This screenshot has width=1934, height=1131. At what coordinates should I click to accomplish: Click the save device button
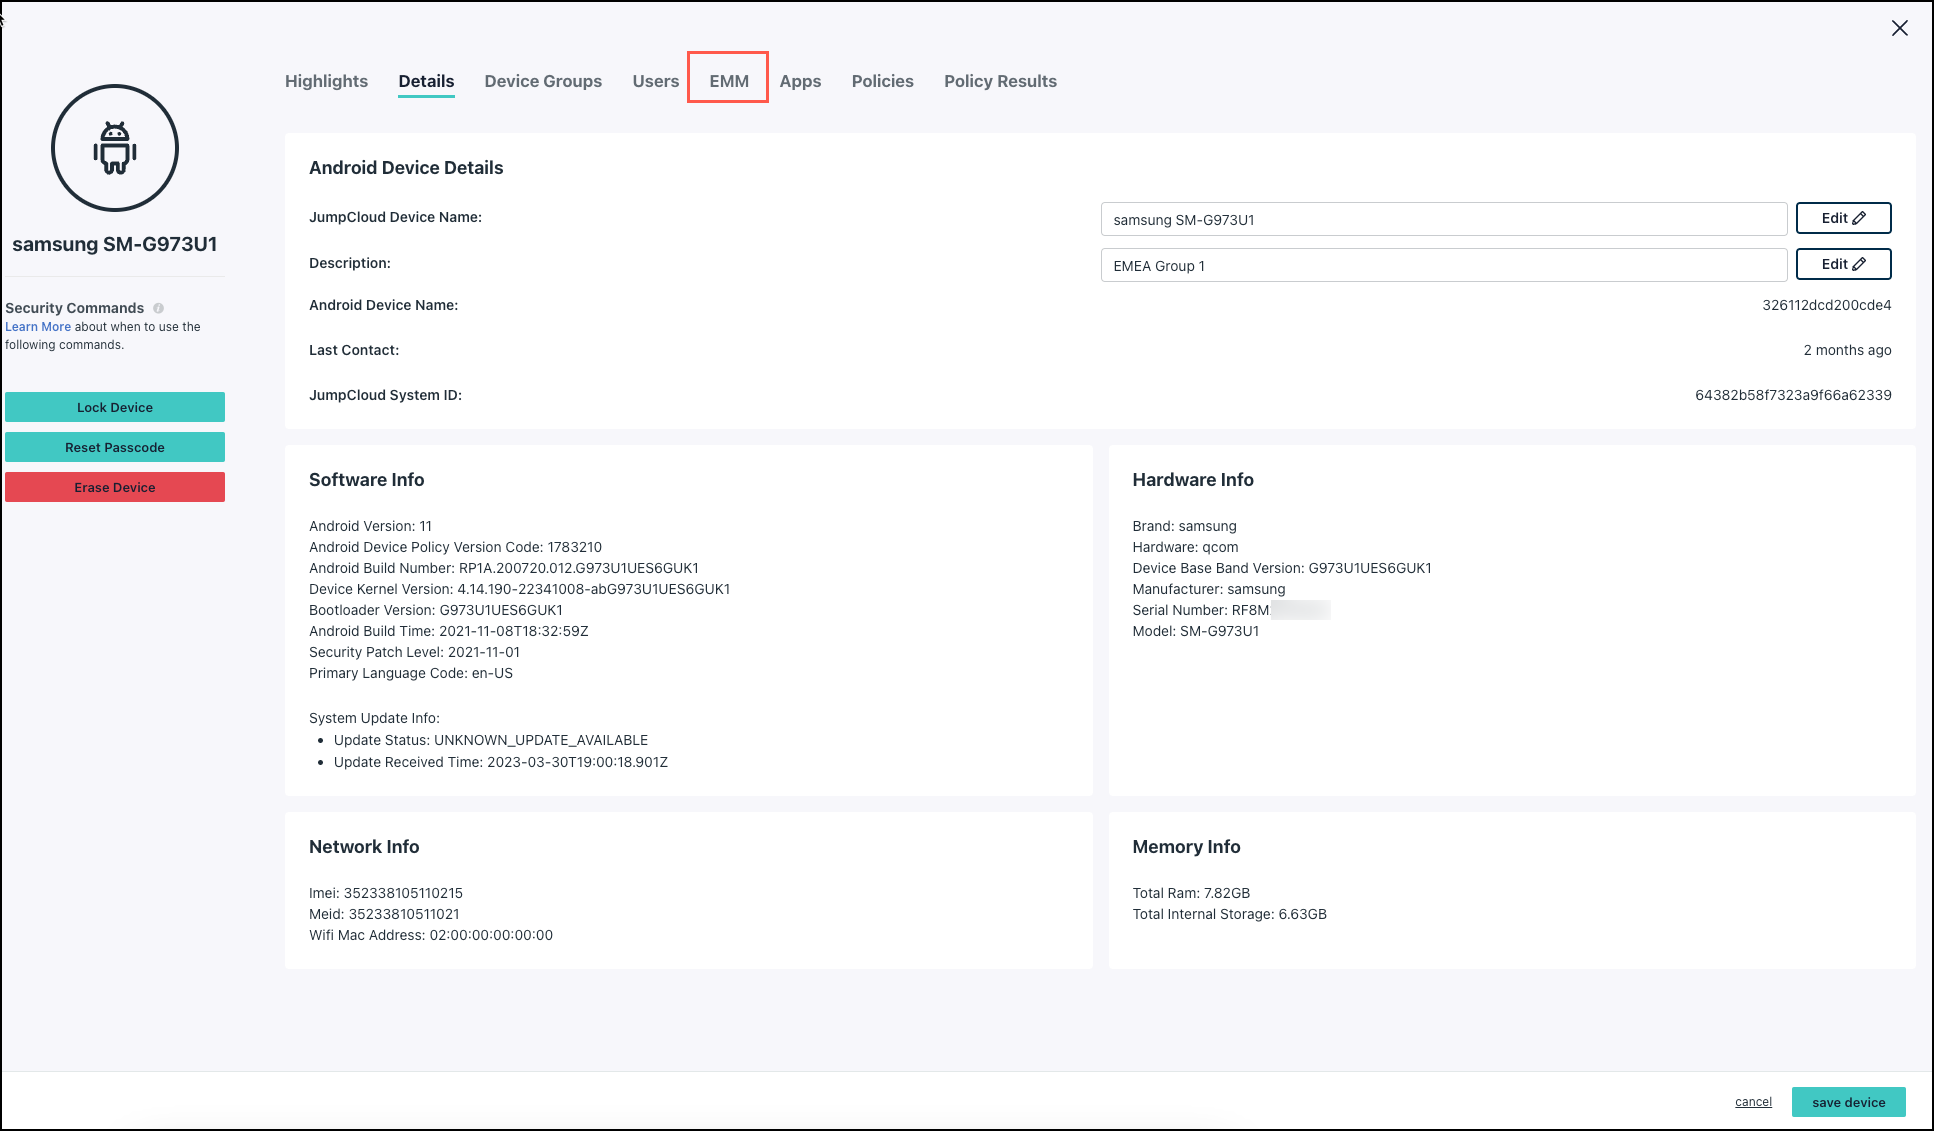point(1848,1102)
